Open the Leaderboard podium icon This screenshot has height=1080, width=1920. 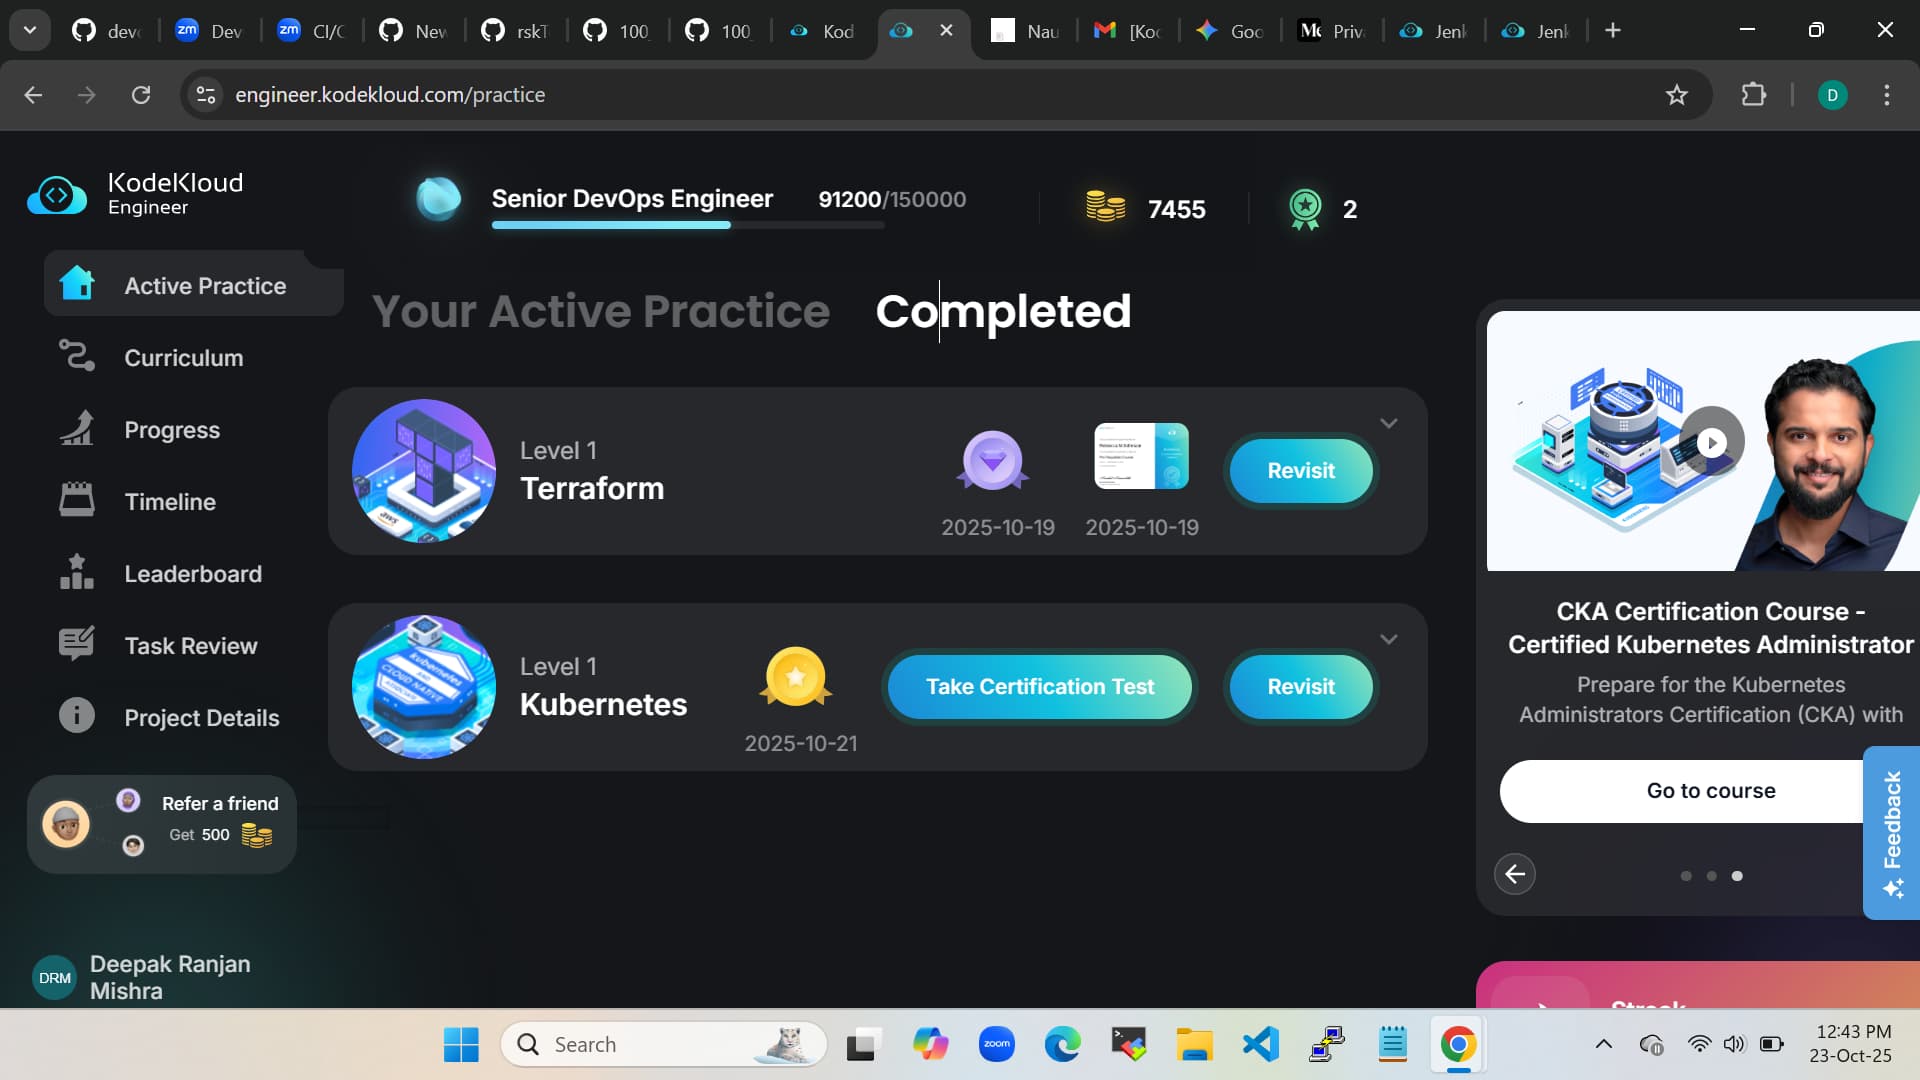pyautogui.click(x=76, y=572)
